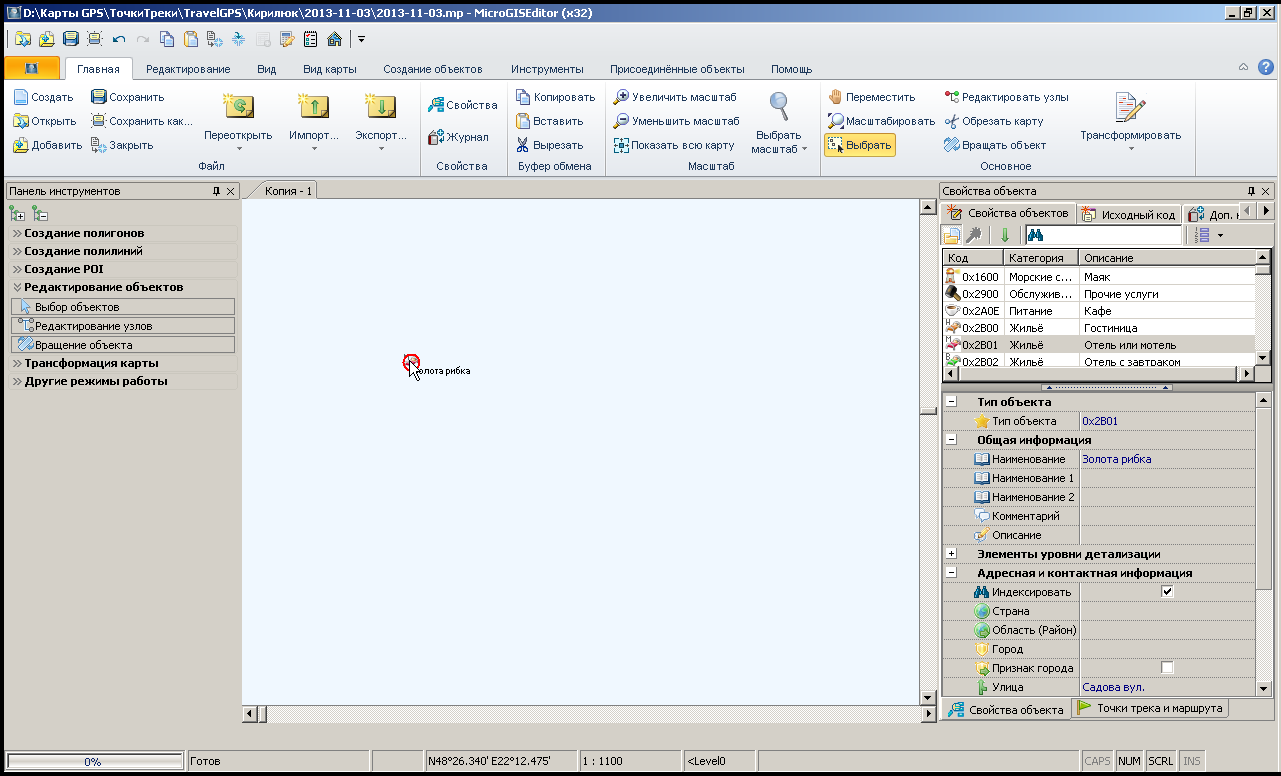
Task: Click the Export (Экспорт) ribbon icon
Action: 381,109
